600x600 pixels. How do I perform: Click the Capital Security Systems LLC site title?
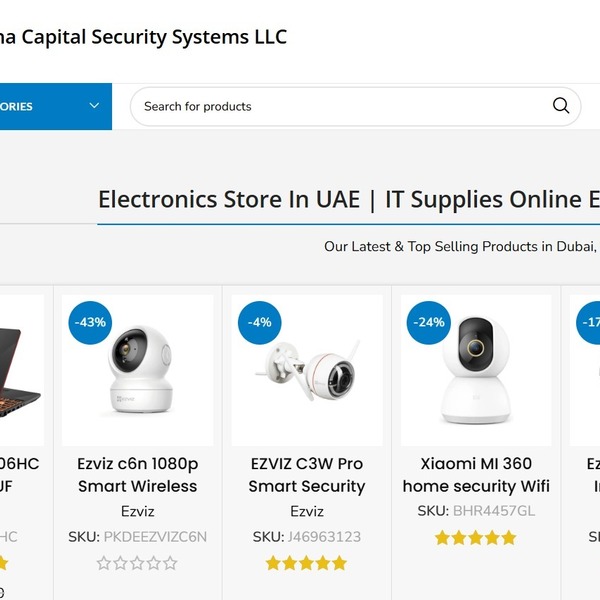(x=143, y=38)
